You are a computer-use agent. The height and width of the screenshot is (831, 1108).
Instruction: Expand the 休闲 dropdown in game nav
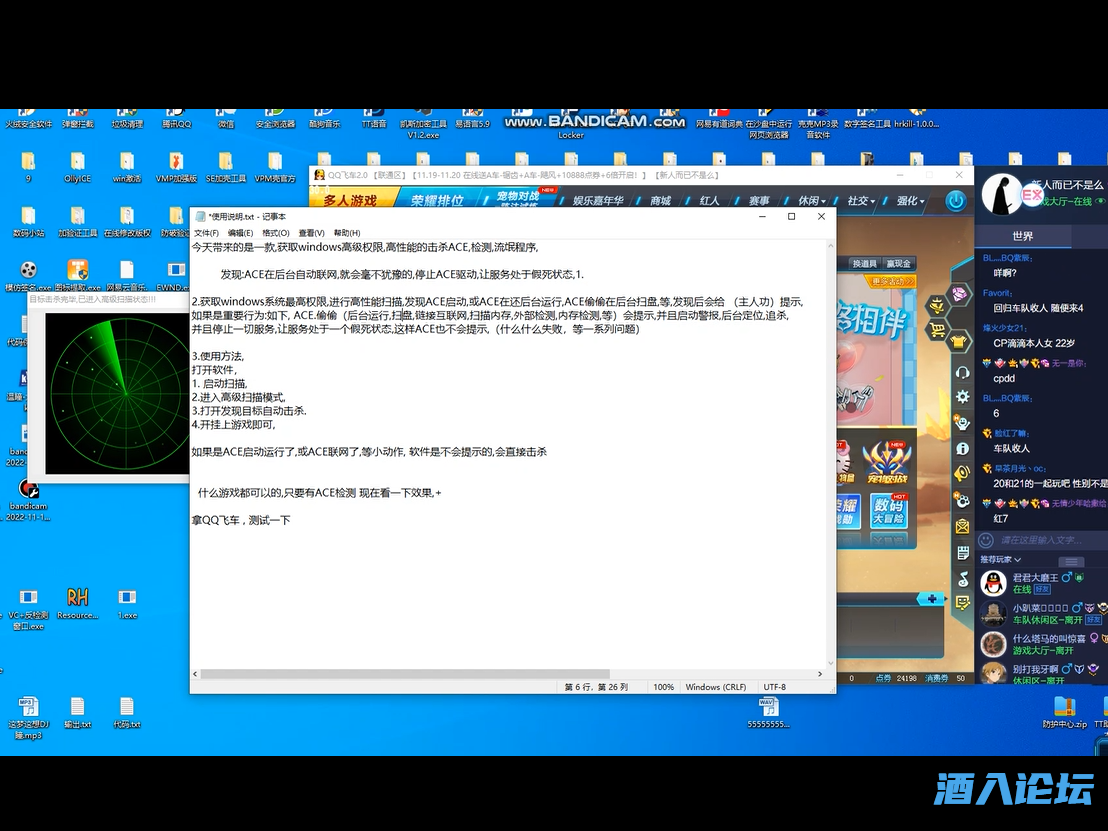811,201
